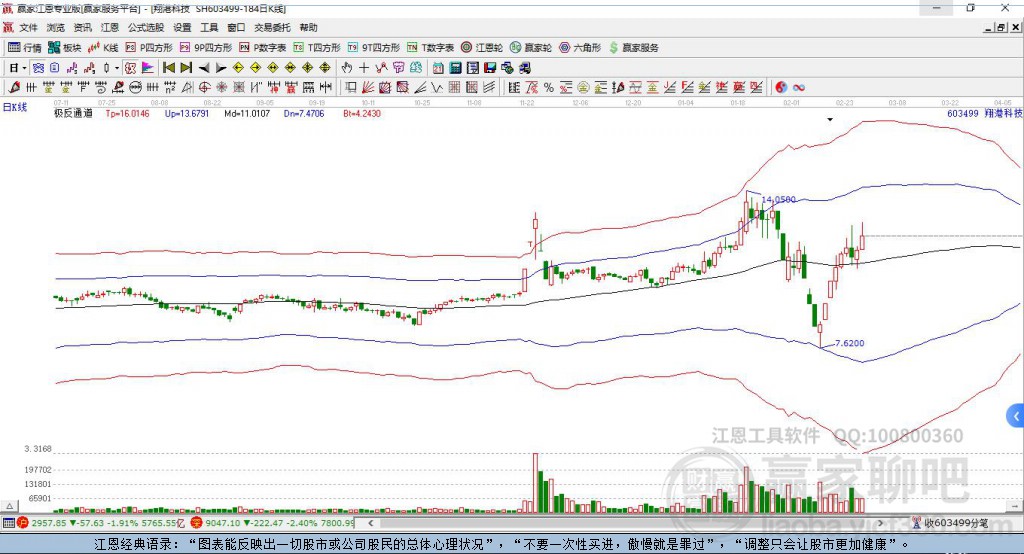
Task: Open the 江恩轮 Gann wheel
Action: tap(482, 48)
